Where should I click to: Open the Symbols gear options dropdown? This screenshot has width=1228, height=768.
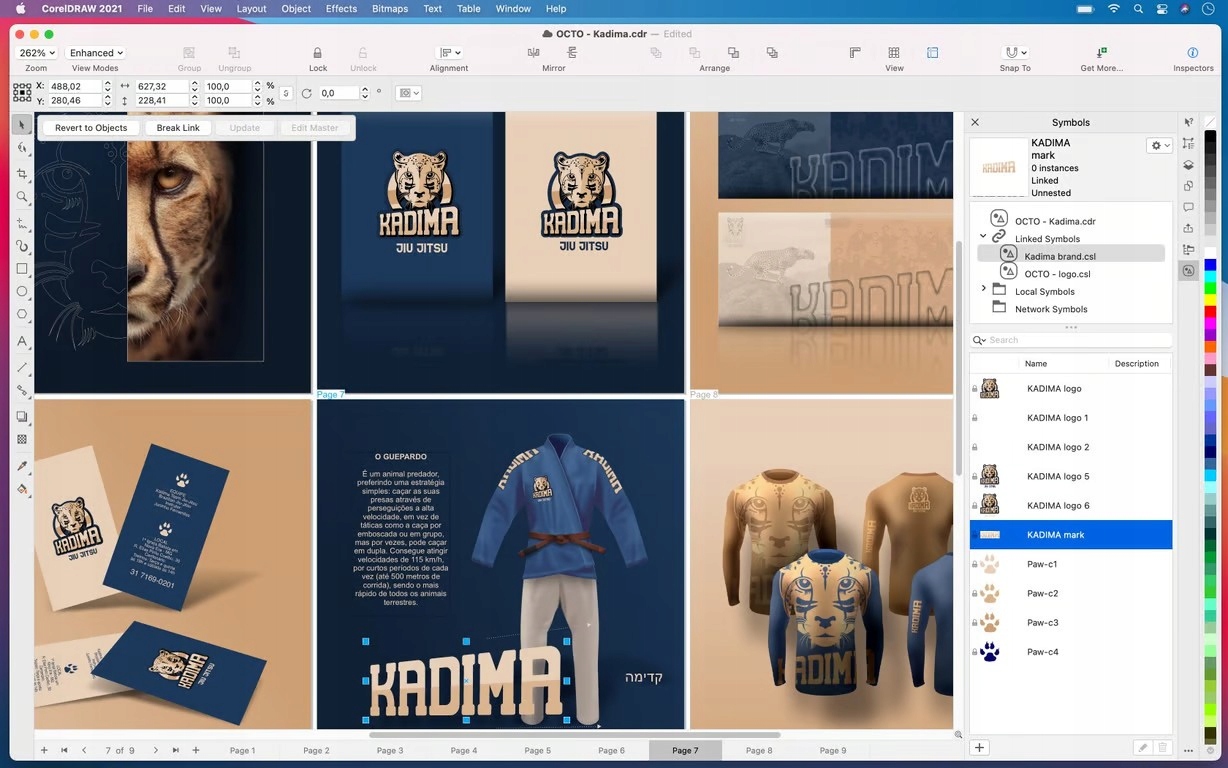(1159, 145)
